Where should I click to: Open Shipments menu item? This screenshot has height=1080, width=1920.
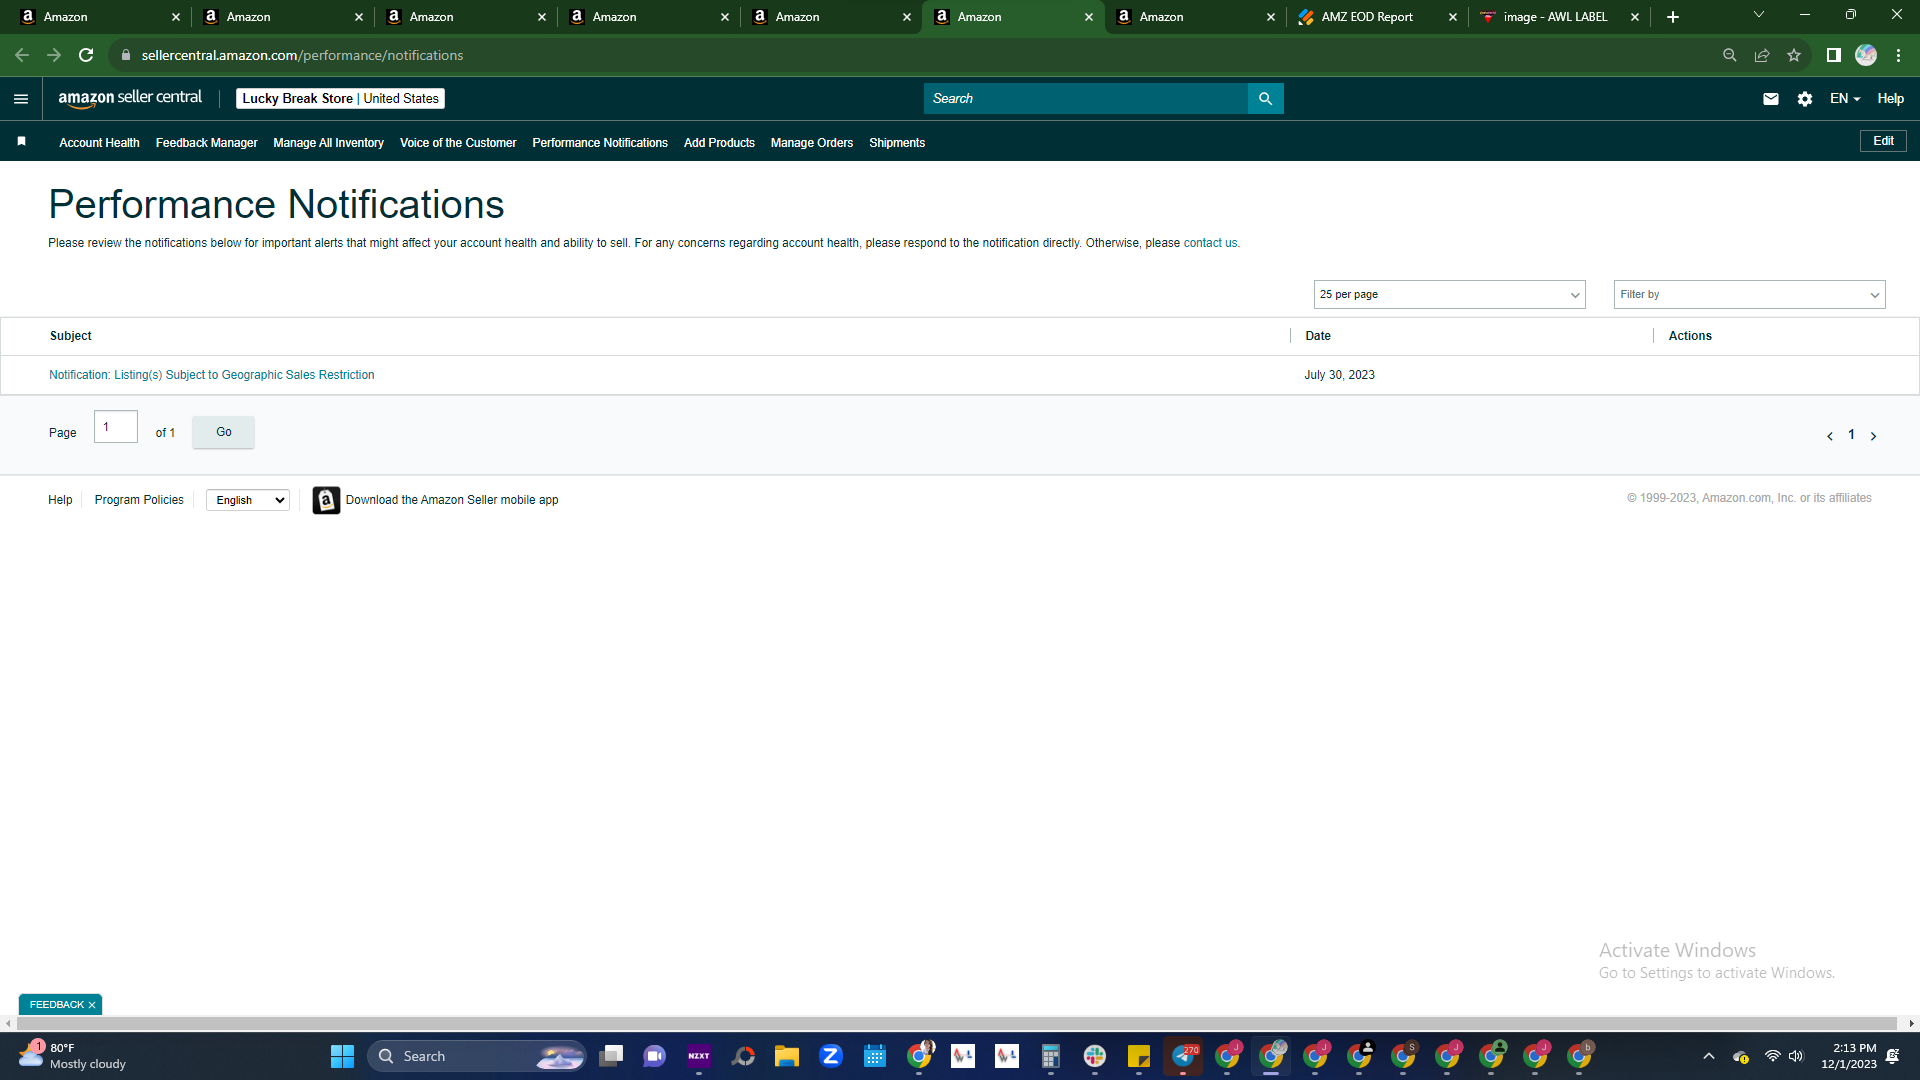point(897,143)
